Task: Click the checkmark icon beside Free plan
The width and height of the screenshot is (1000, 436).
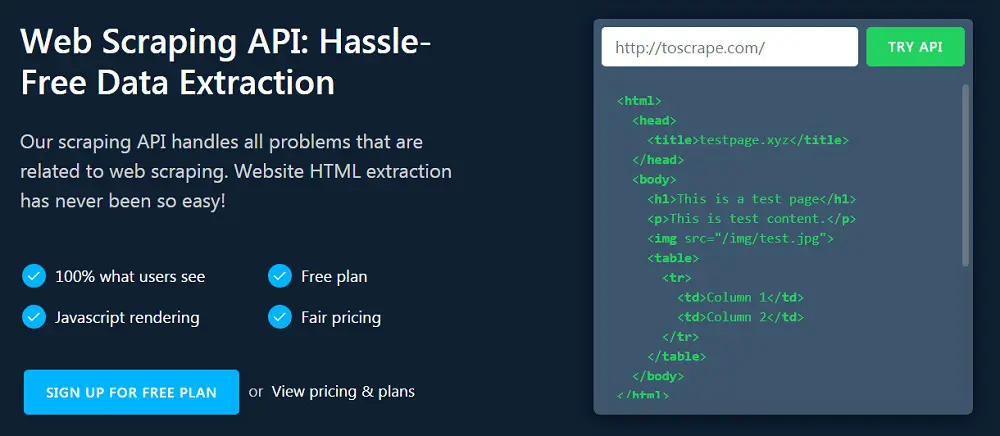Action: click(x=279, y=277)
